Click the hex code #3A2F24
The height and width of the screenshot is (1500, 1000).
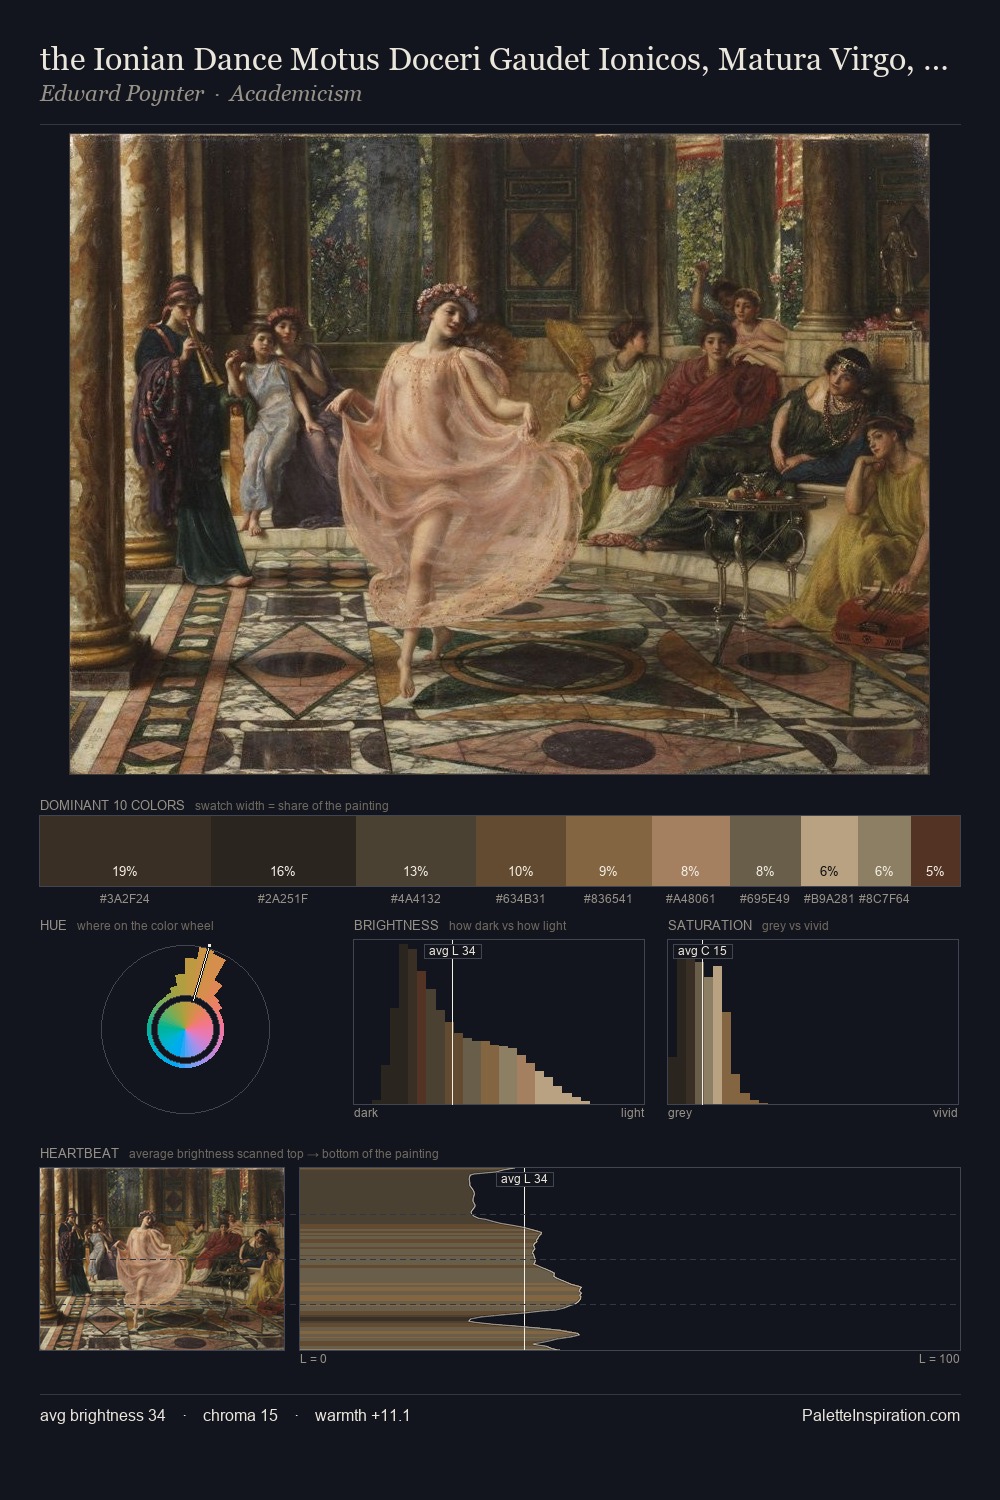pos(125,899)
